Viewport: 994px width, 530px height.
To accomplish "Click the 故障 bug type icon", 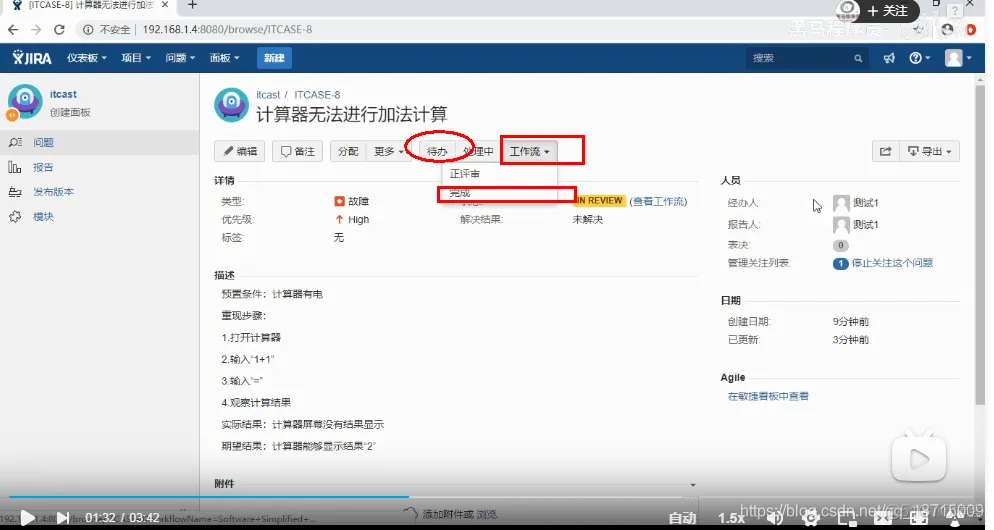I will pos(339,201).
